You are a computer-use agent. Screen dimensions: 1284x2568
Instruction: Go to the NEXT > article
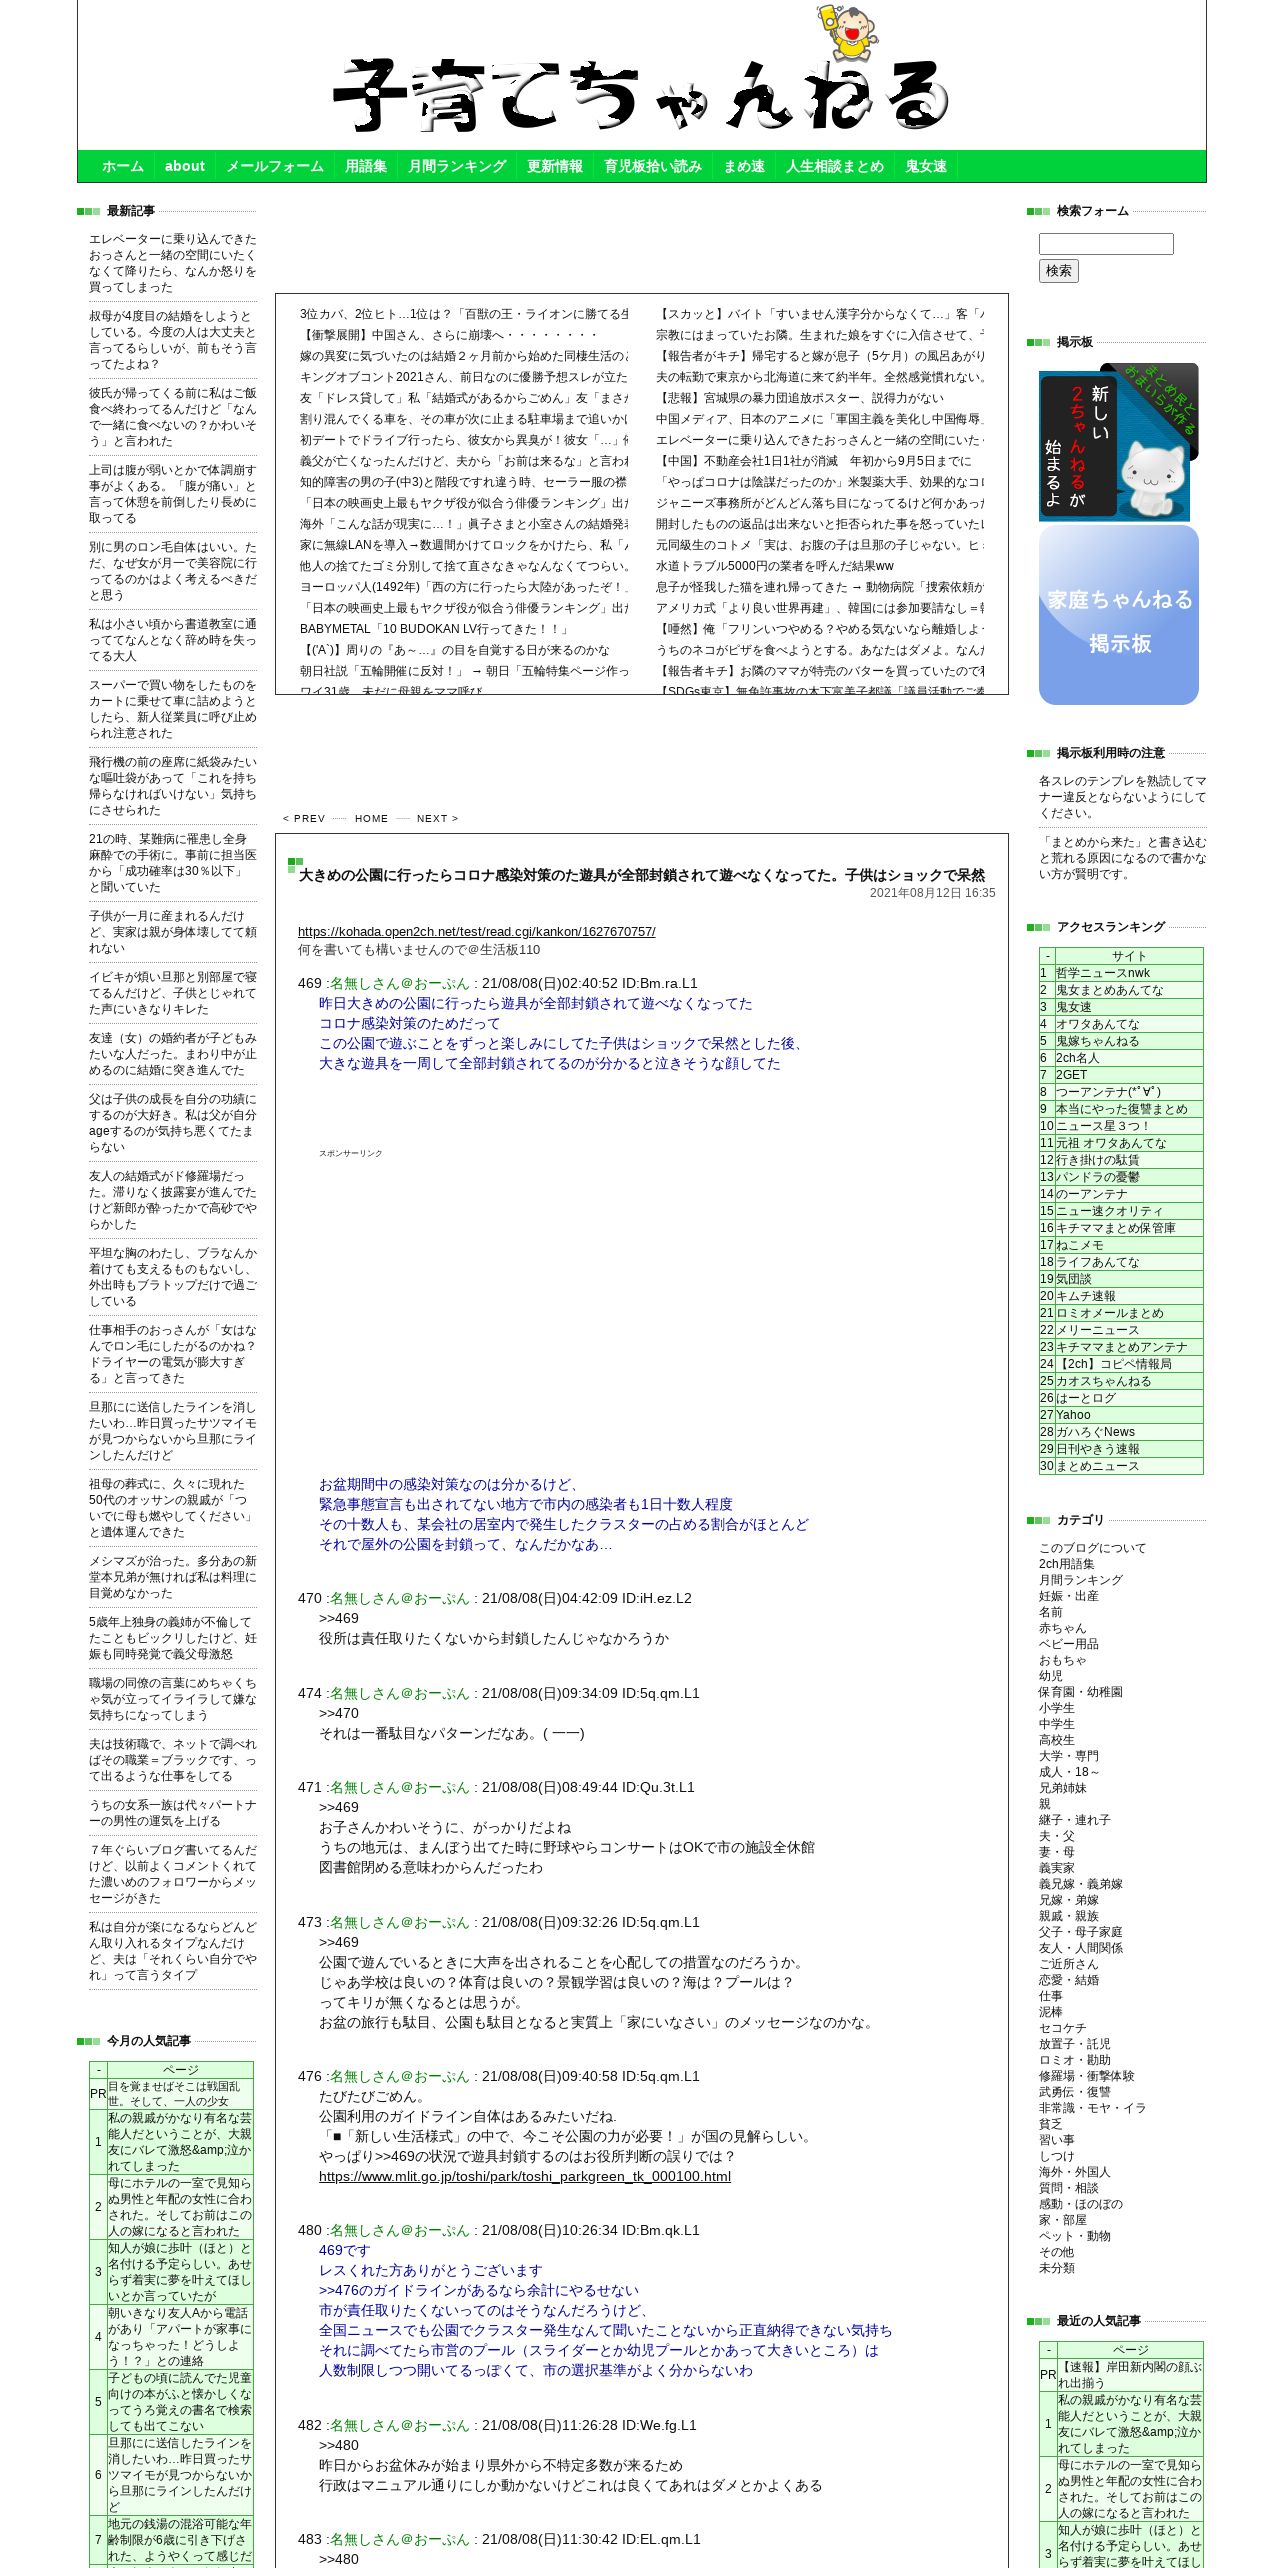(438, 818)
